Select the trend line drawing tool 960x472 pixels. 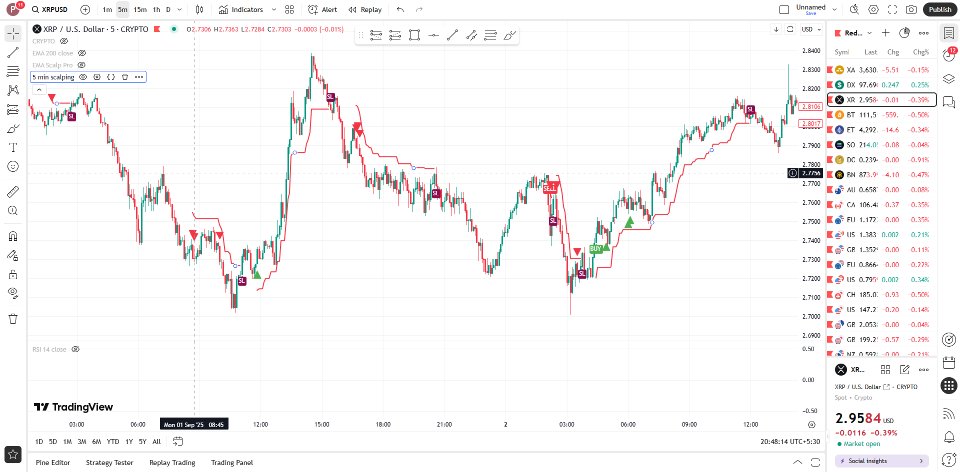tap(13, 53)
